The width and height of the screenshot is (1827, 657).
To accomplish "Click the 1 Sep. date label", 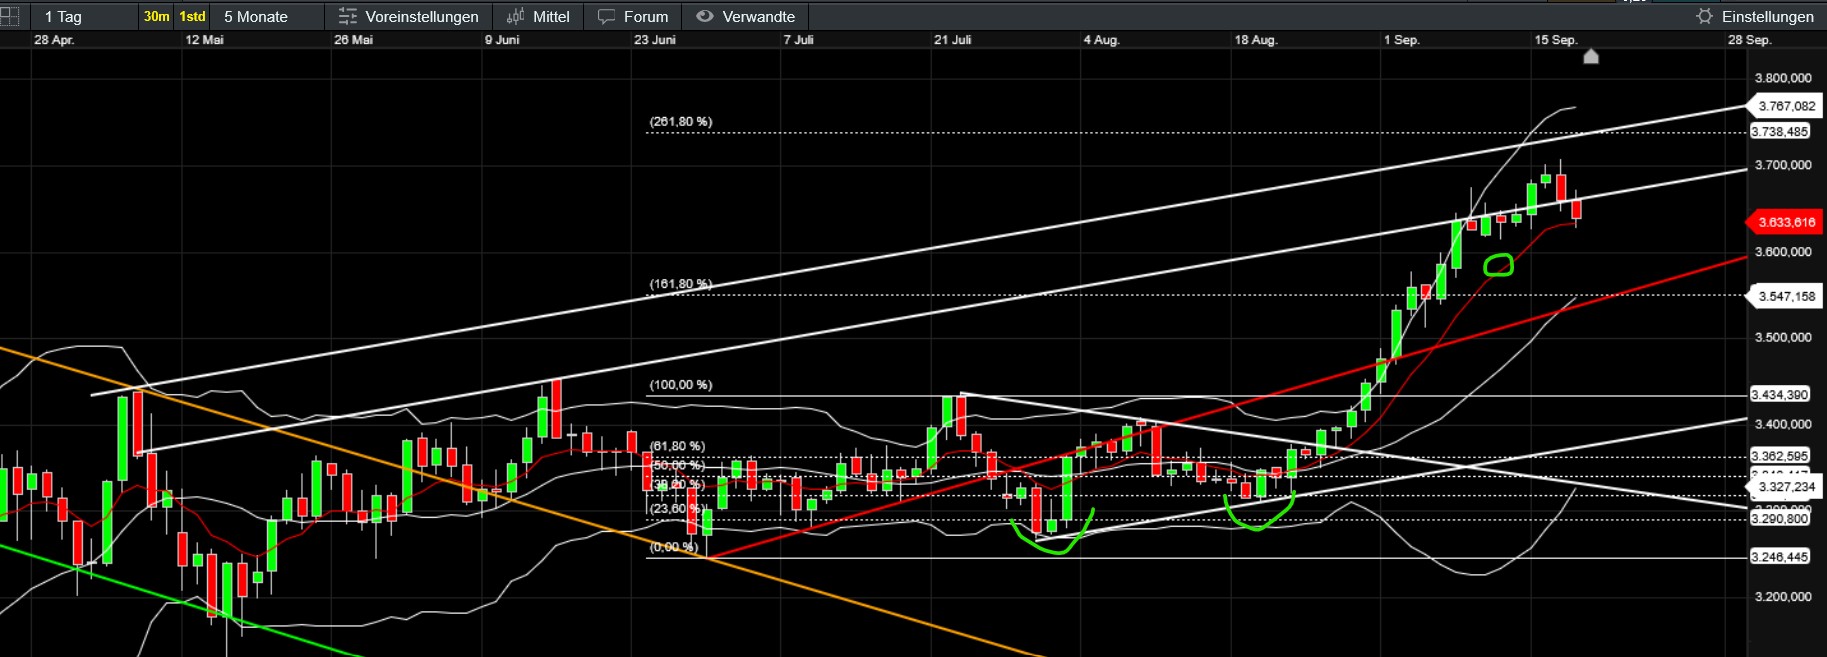I will [1401, 40].
